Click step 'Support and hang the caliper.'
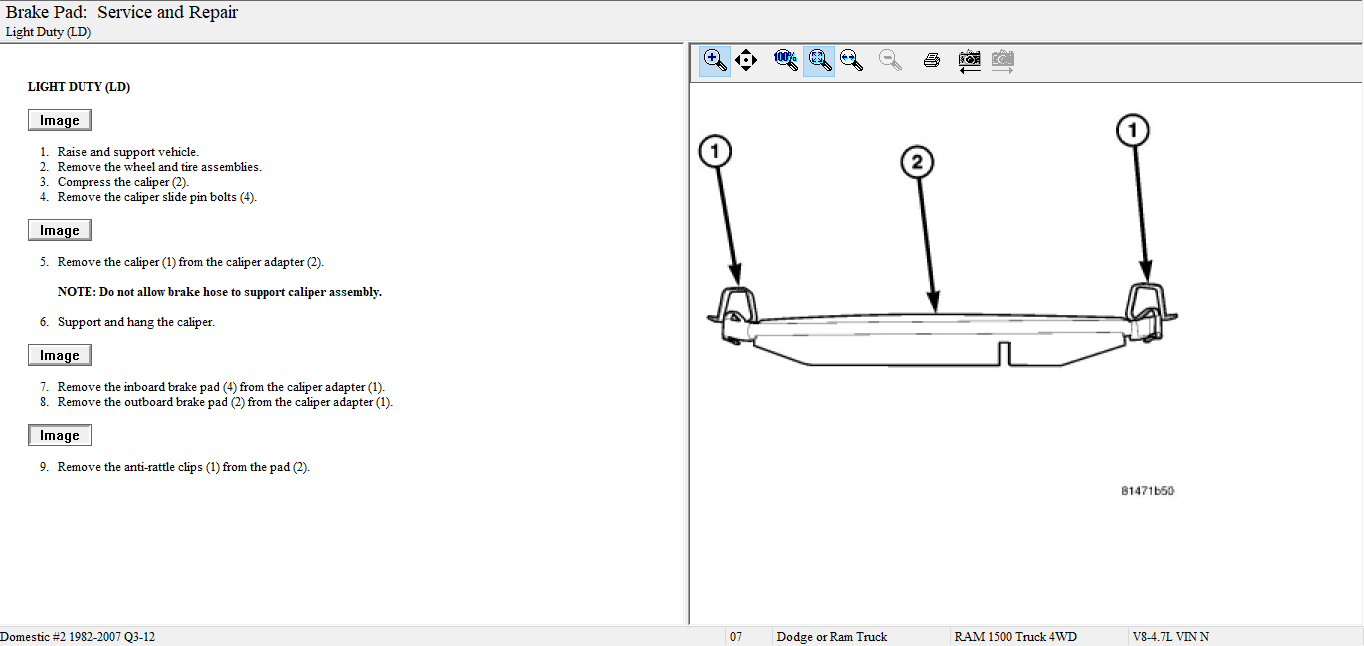The width and height of the screenshot is (1364, 646). [136, 322]
